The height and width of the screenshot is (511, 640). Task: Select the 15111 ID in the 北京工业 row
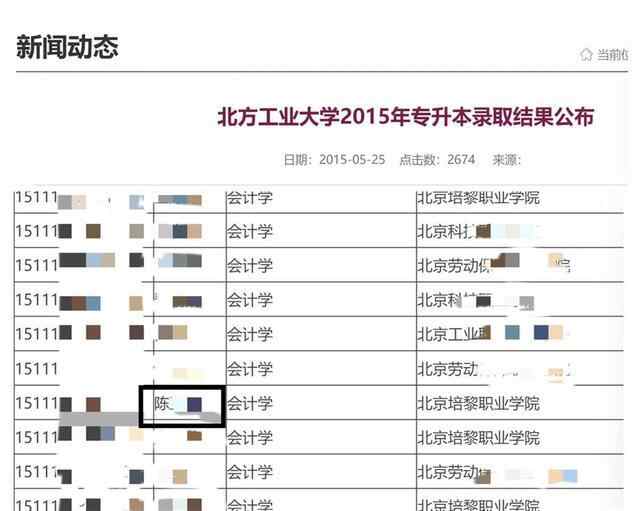pyautogui.click(x=35, y=333)
